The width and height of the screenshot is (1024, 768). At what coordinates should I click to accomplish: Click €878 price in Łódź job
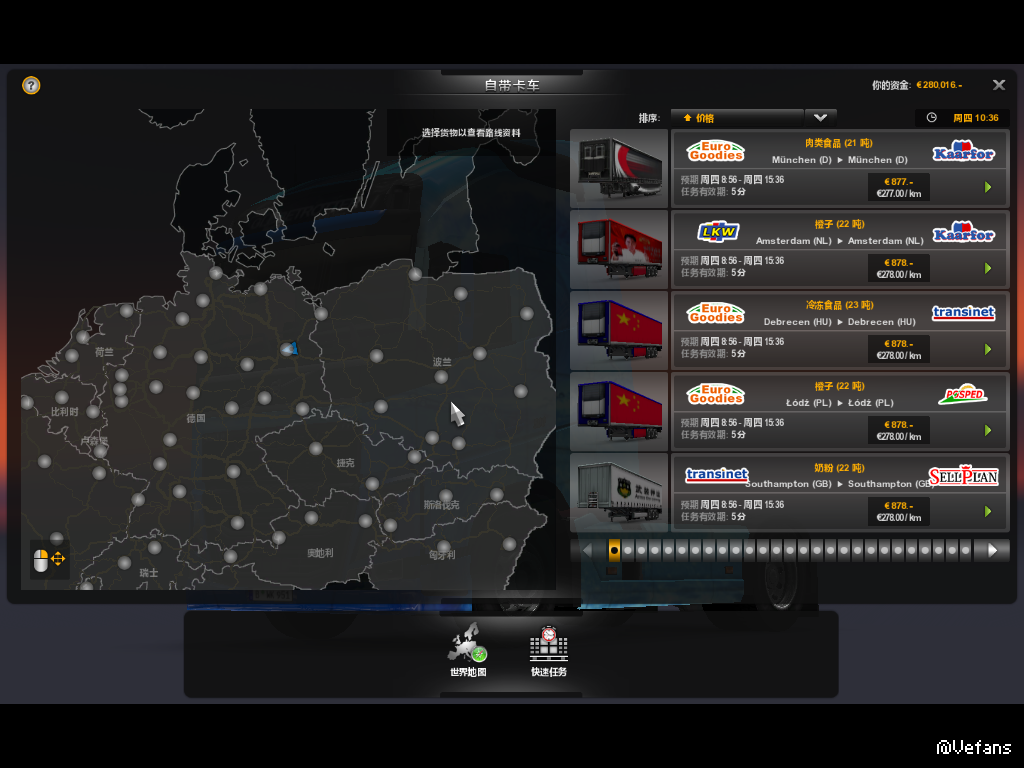(x=899, y=424)
